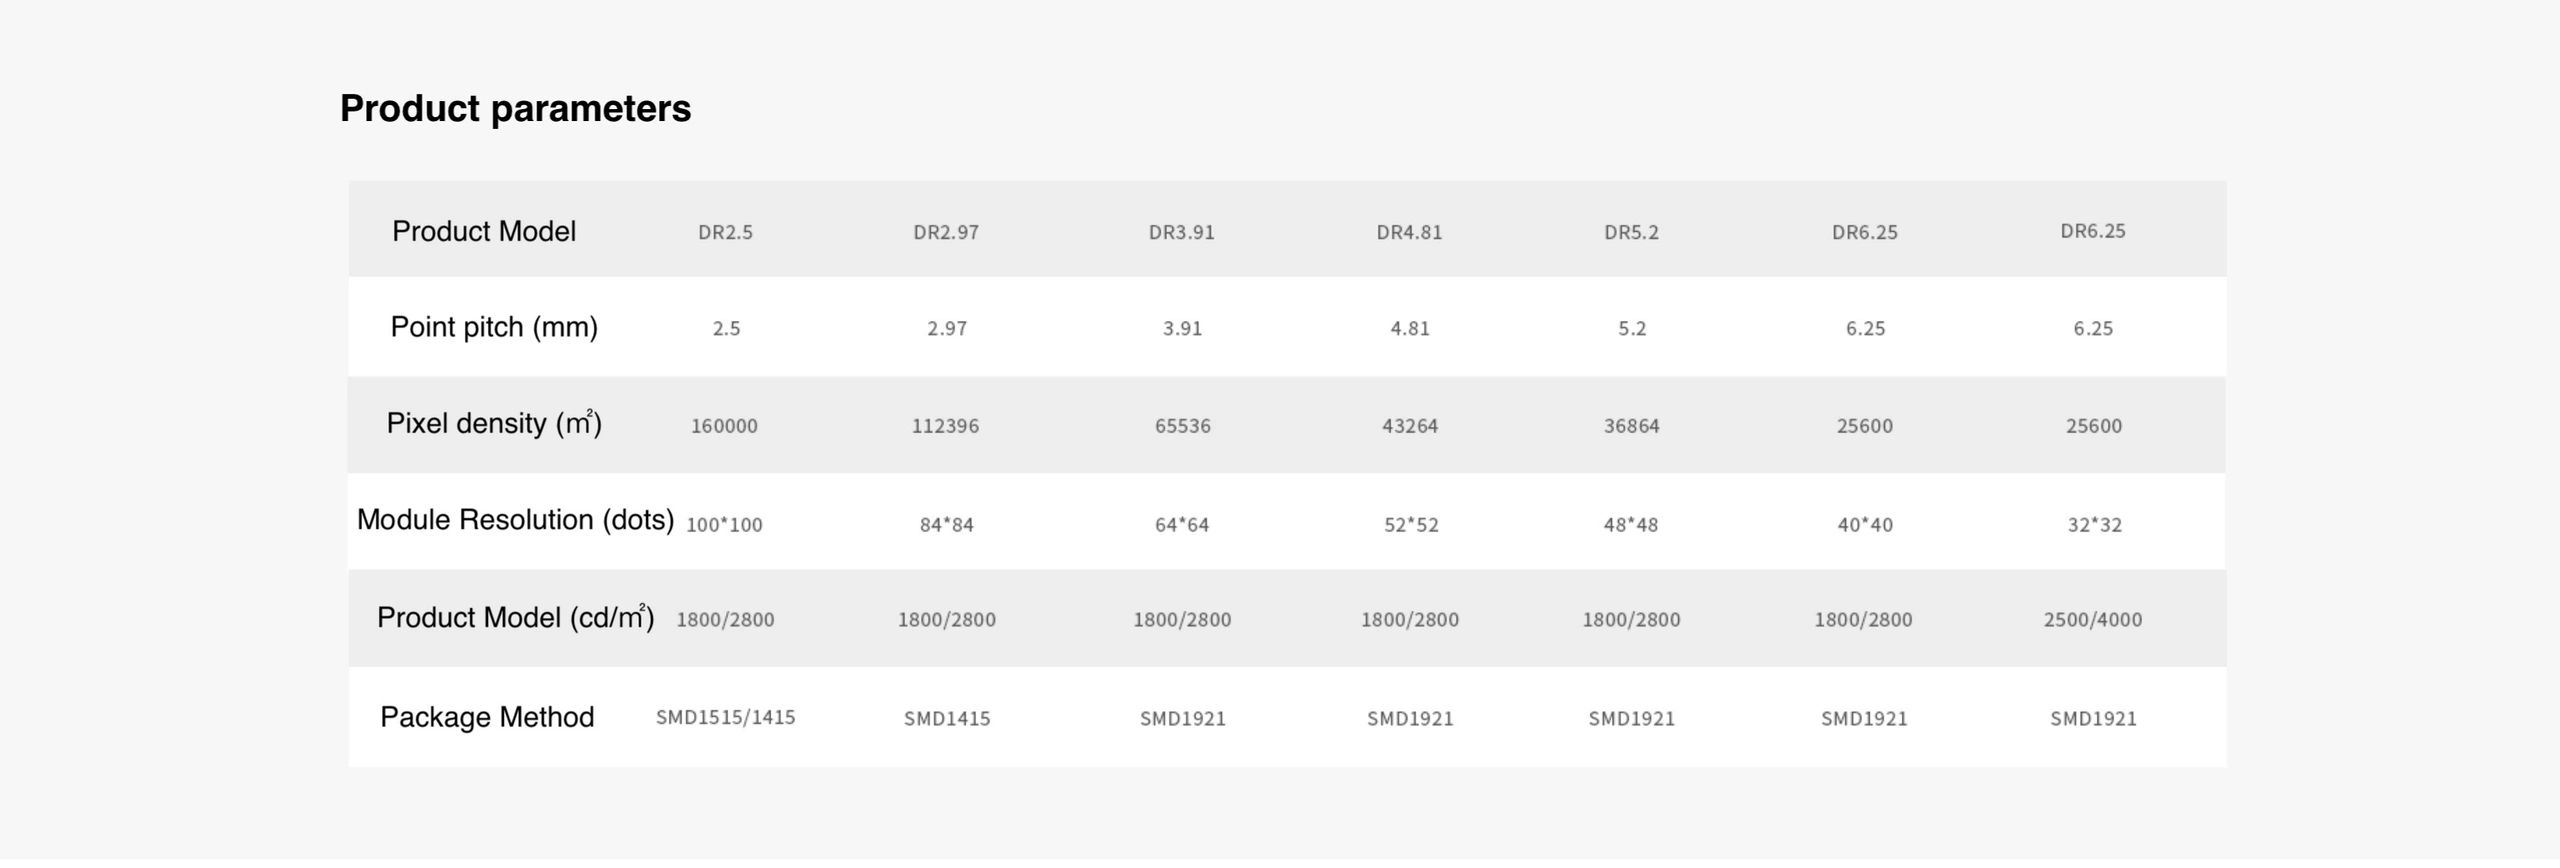Click the Product parameters heading
This screenshot has width=2560, height=868.
tap(515, 108)
